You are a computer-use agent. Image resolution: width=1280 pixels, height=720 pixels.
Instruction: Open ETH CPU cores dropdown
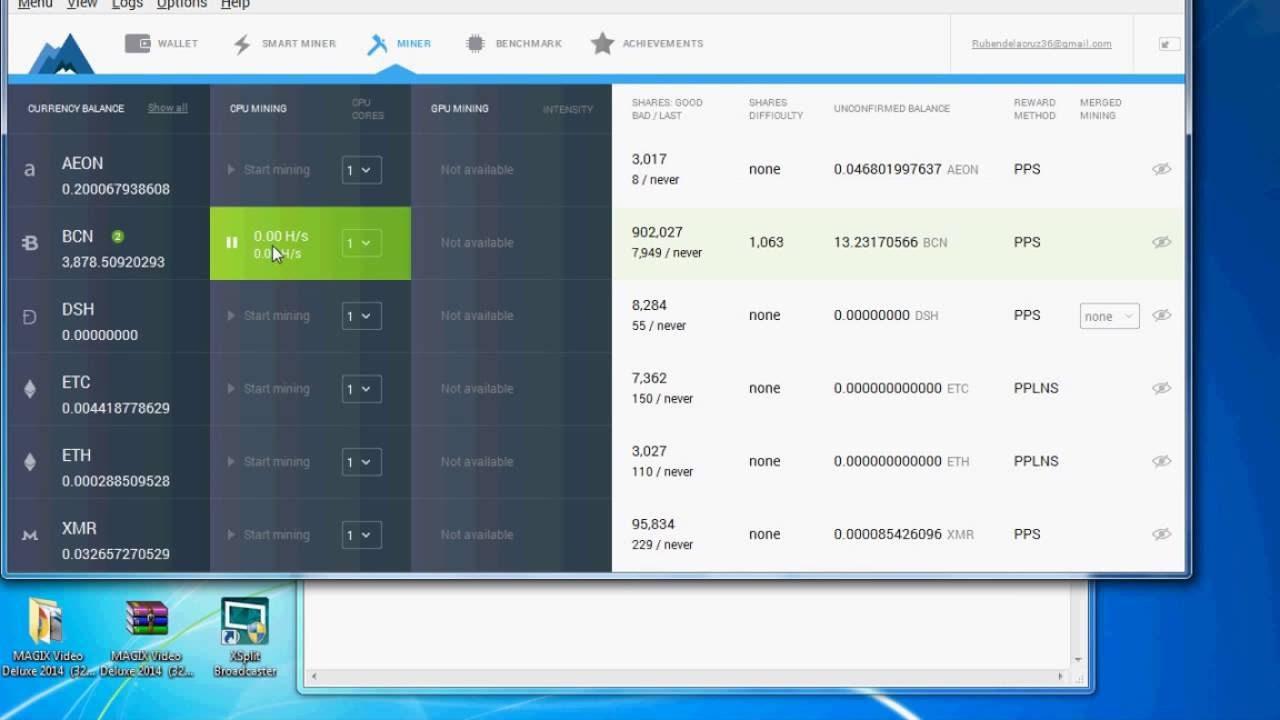tap(361, 462)
